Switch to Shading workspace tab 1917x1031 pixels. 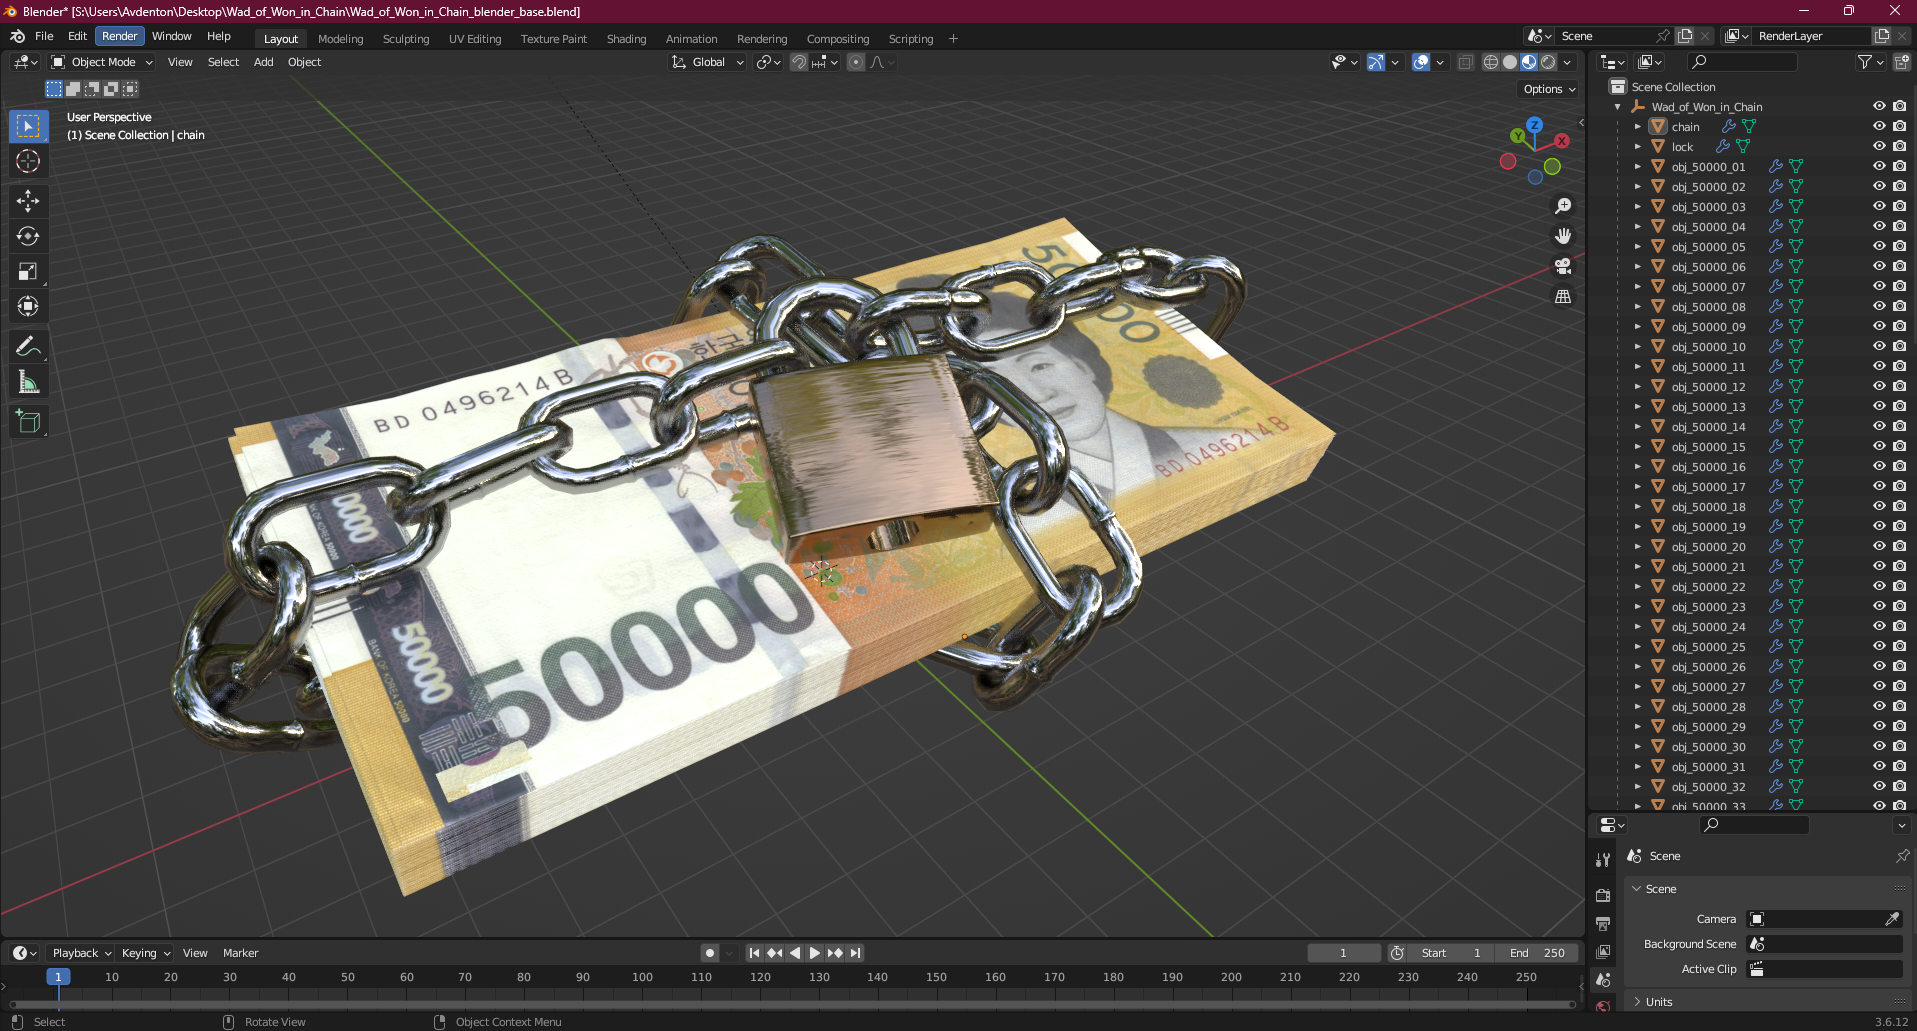(x=626, y=39)
